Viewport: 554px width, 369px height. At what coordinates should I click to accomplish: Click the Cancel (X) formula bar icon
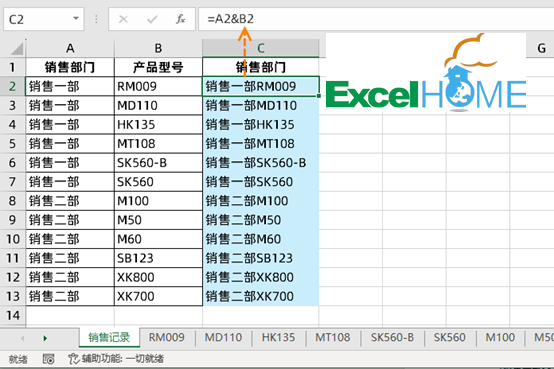coord(123,19)
